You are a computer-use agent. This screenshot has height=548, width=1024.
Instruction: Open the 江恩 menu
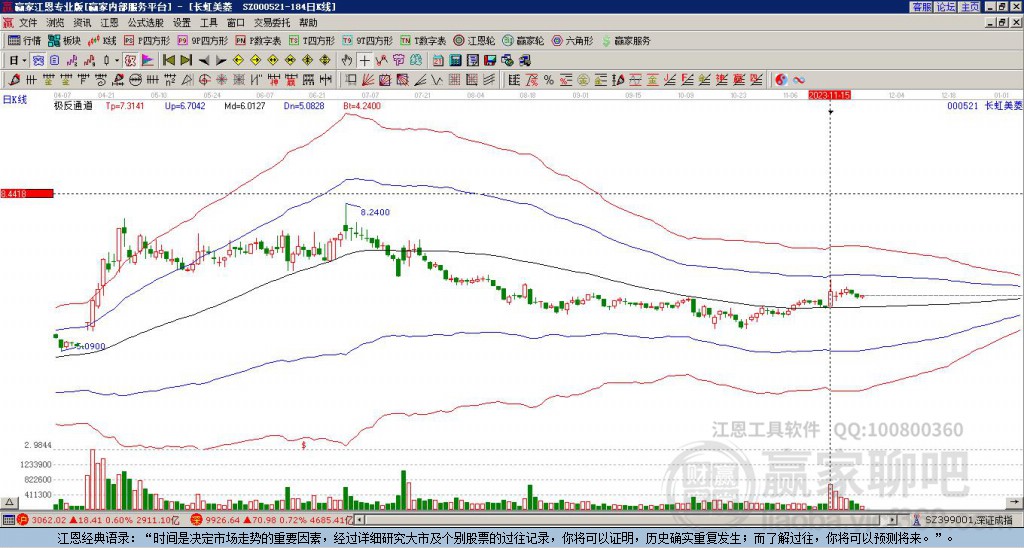[x=109, y=23]
